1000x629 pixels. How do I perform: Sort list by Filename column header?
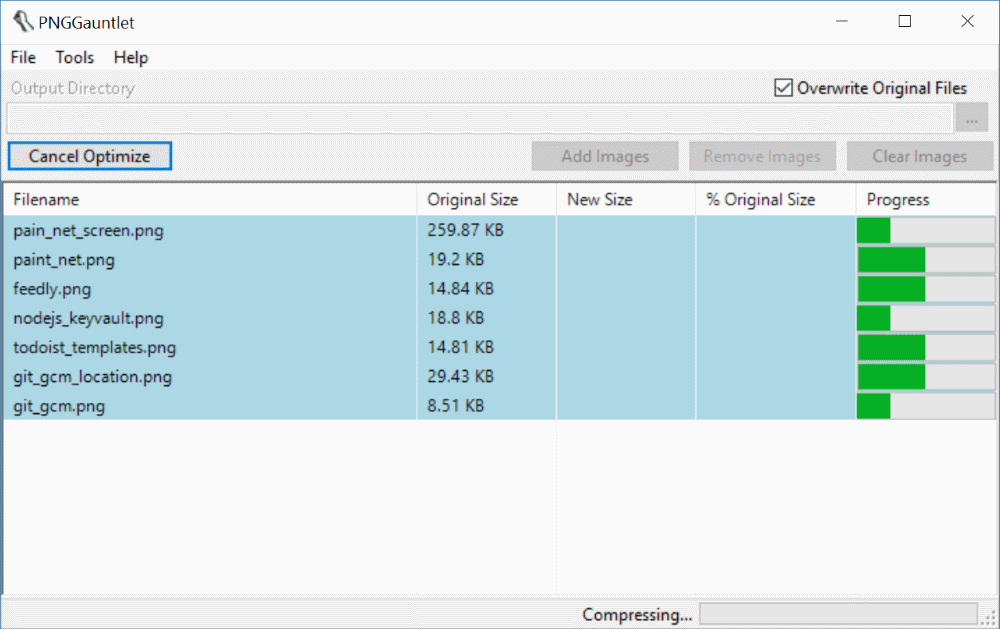[x=210, y=200]
